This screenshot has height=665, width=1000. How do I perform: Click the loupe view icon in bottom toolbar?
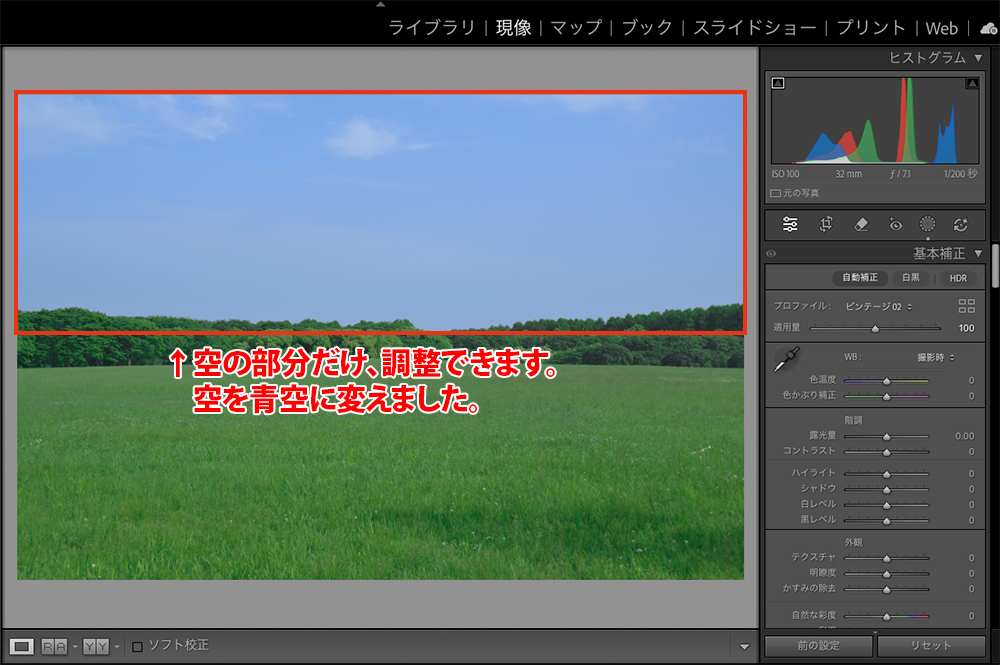pyautogui.click(x=23, y=646)
